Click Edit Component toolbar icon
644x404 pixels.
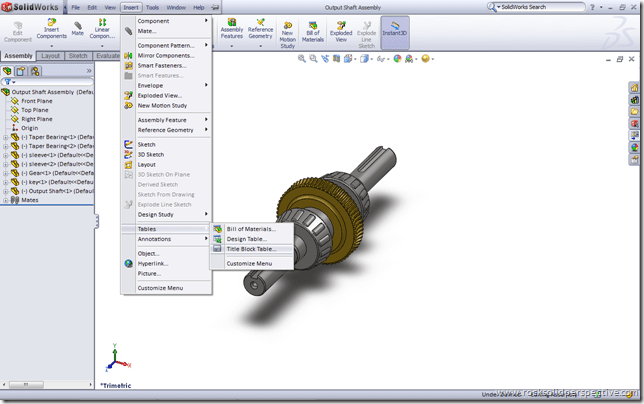coord(18,32)
